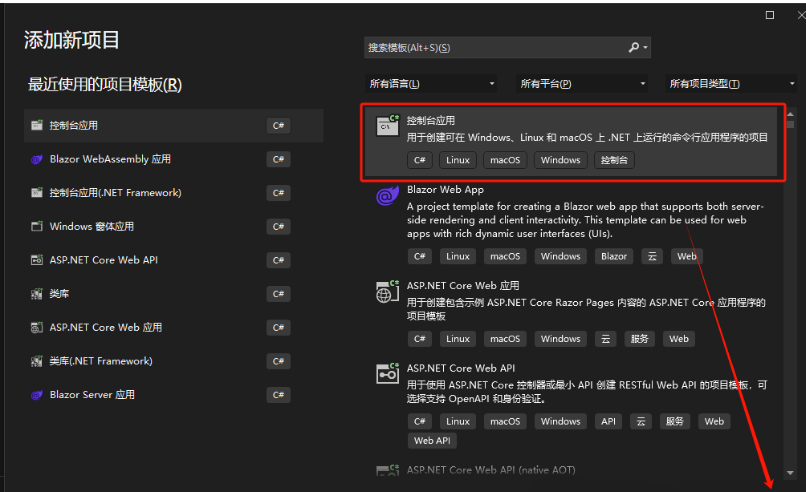Select recent template ASP.NET Core Web API
806x492 pixels.
click(x=173, y=260)
